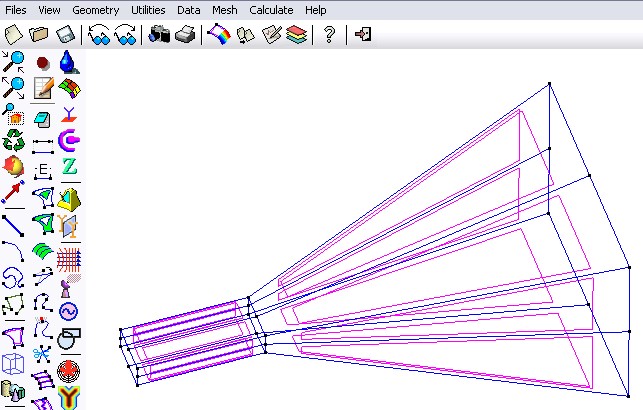Screen dimensions: 643x410
Task: Save project with the floppy disk icon
Action: coord(65,34)
